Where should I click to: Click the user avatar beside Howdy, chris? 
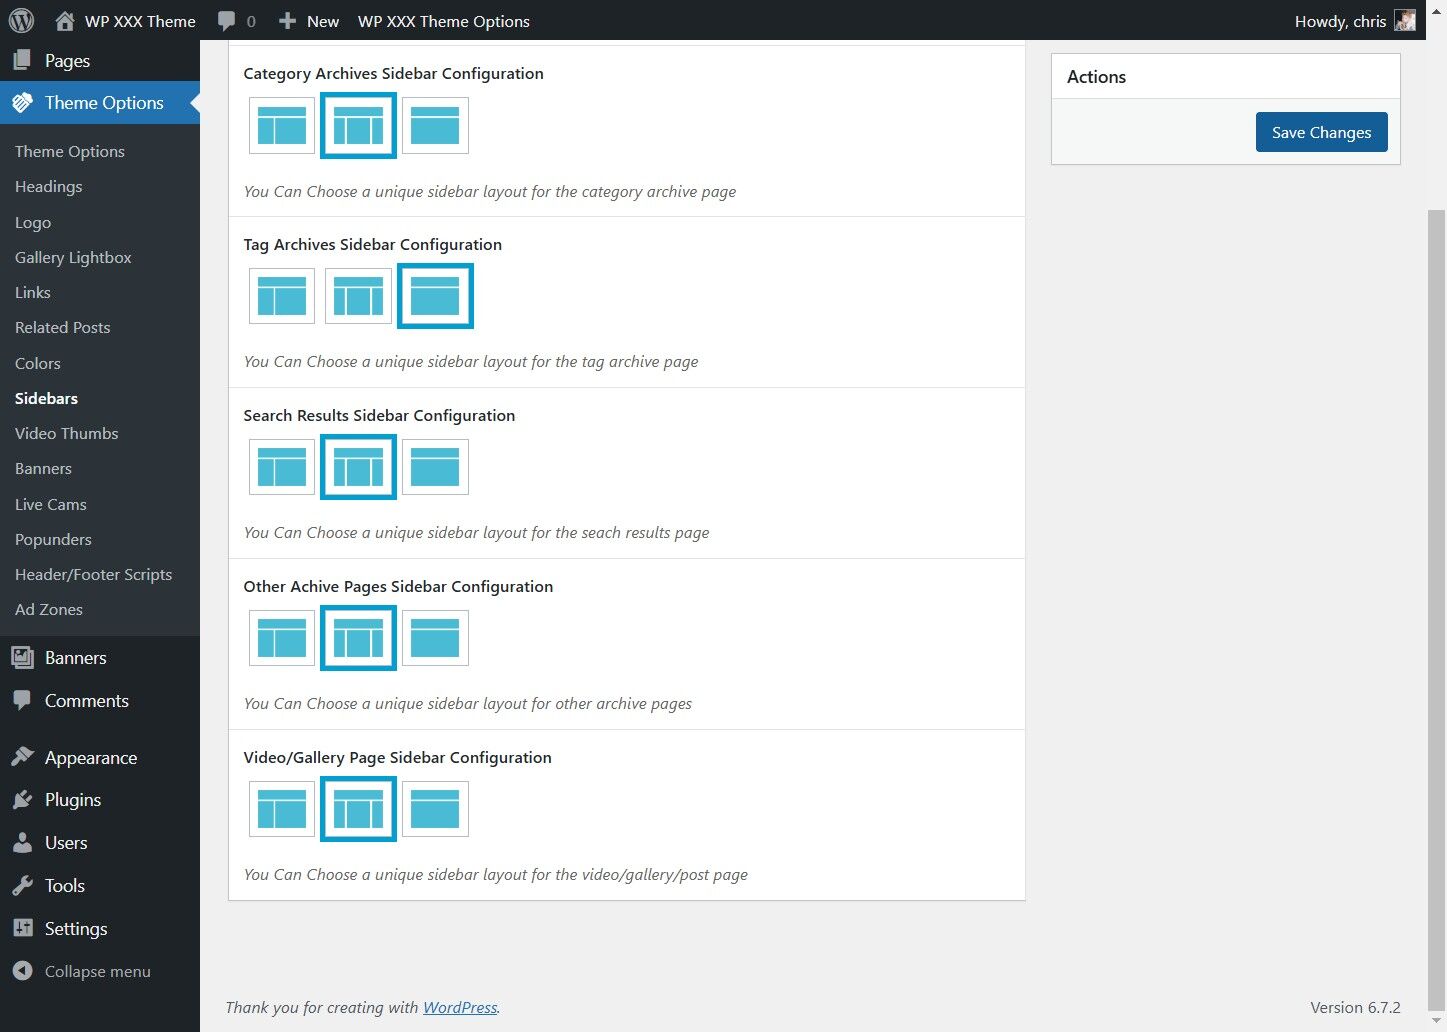point(1405,21)
